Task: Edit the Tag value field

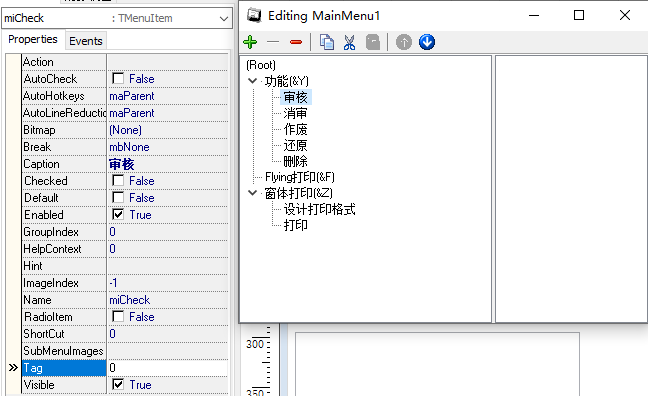Action: 167,367
